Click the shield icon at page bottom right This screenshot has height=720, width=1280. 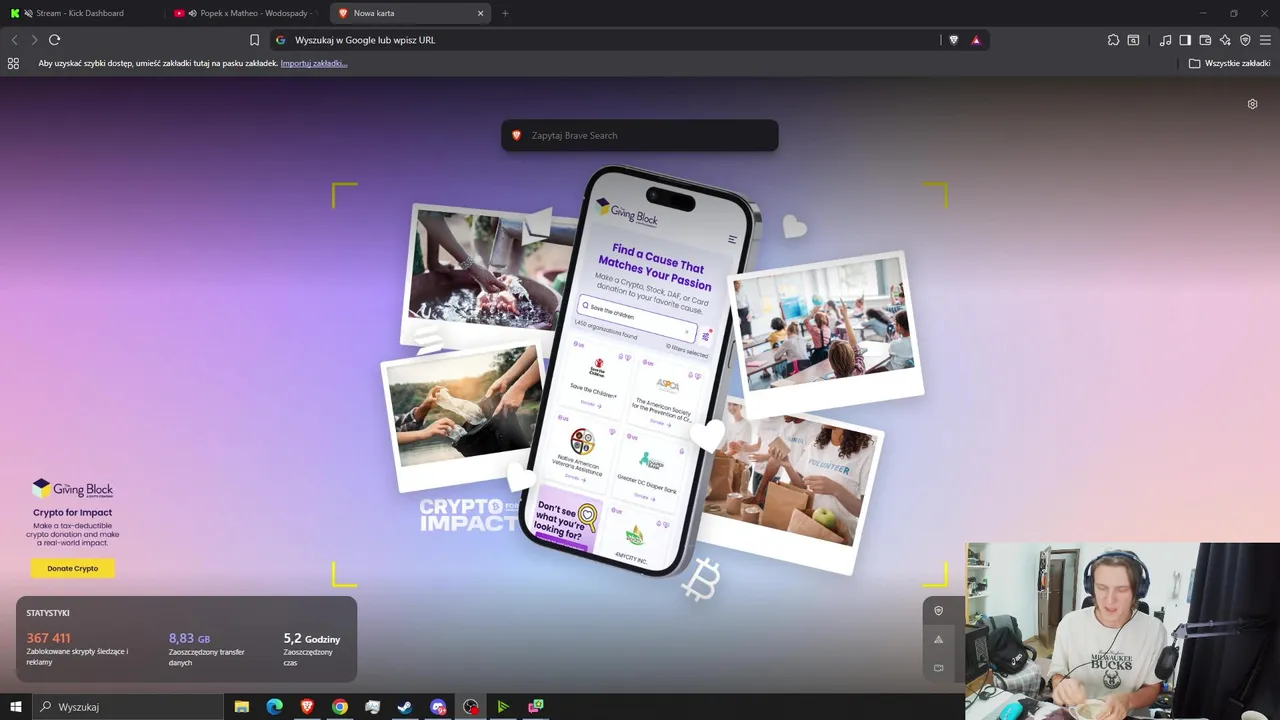[938, 610]
